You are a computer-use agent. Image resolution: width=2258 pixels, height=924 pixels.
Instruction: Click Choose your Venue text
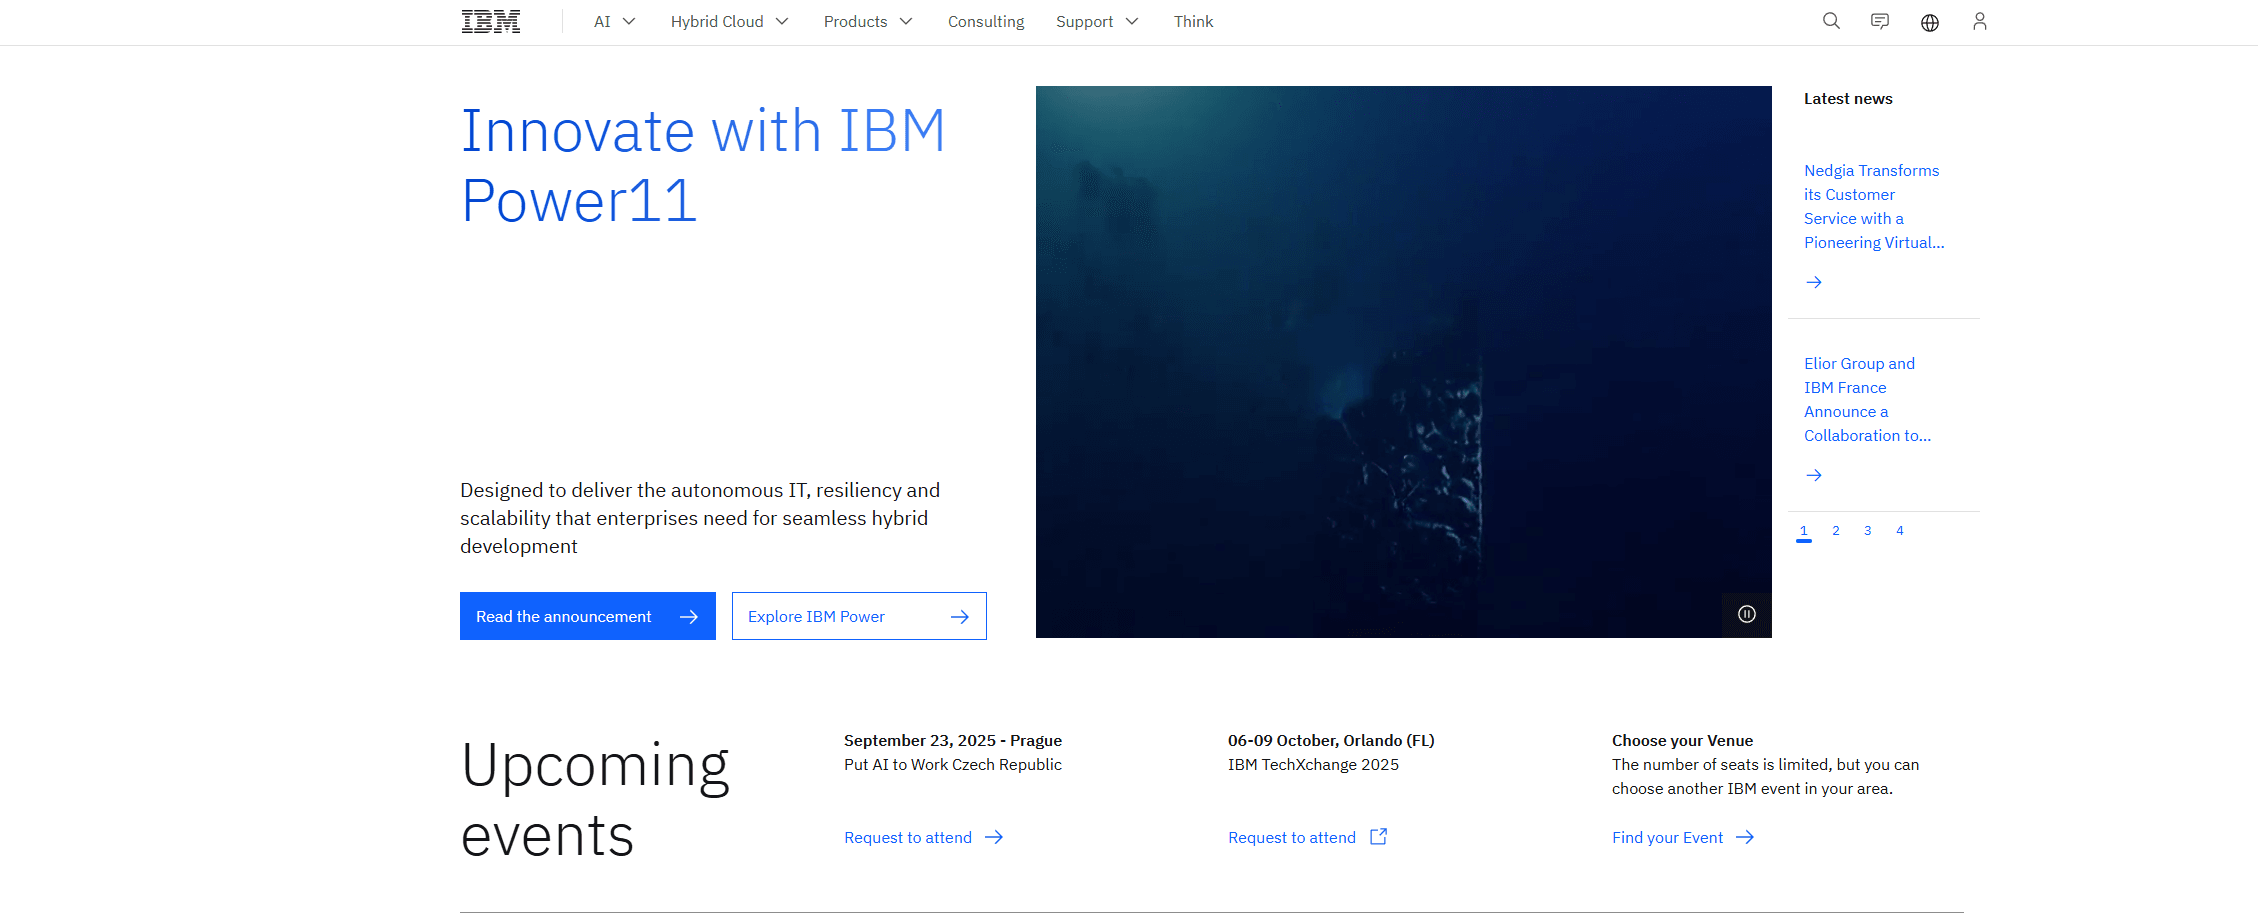tap(1682, 741)
